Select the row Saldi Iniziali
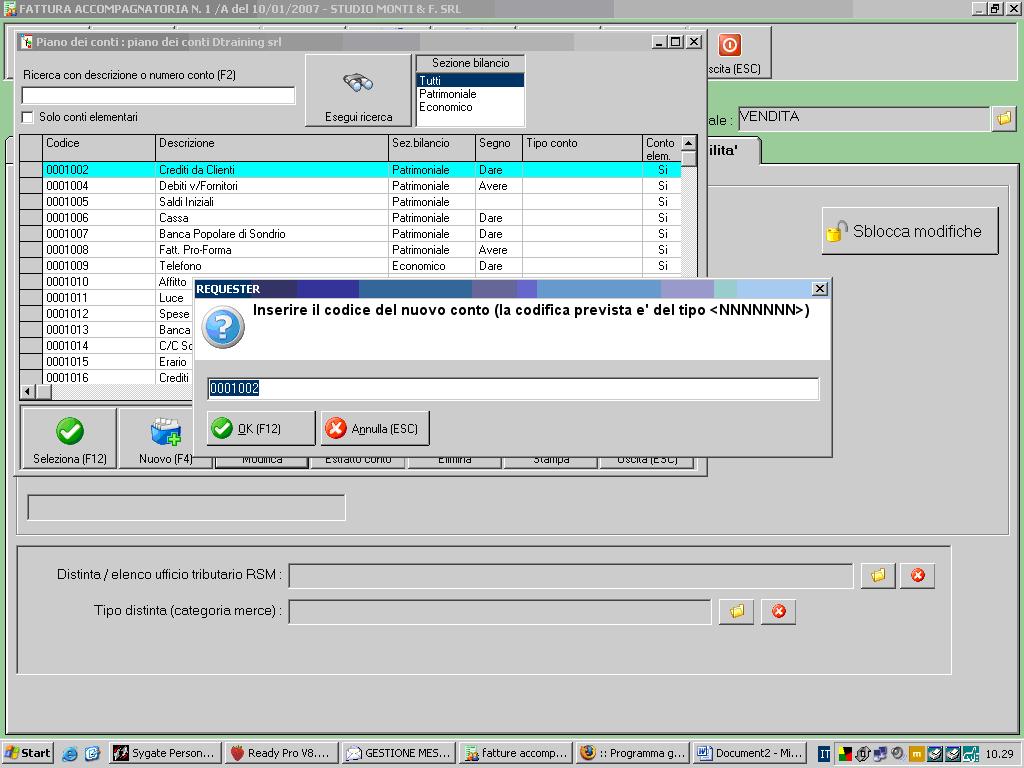This screenshot has width=1024, height=768. point(362,202)
